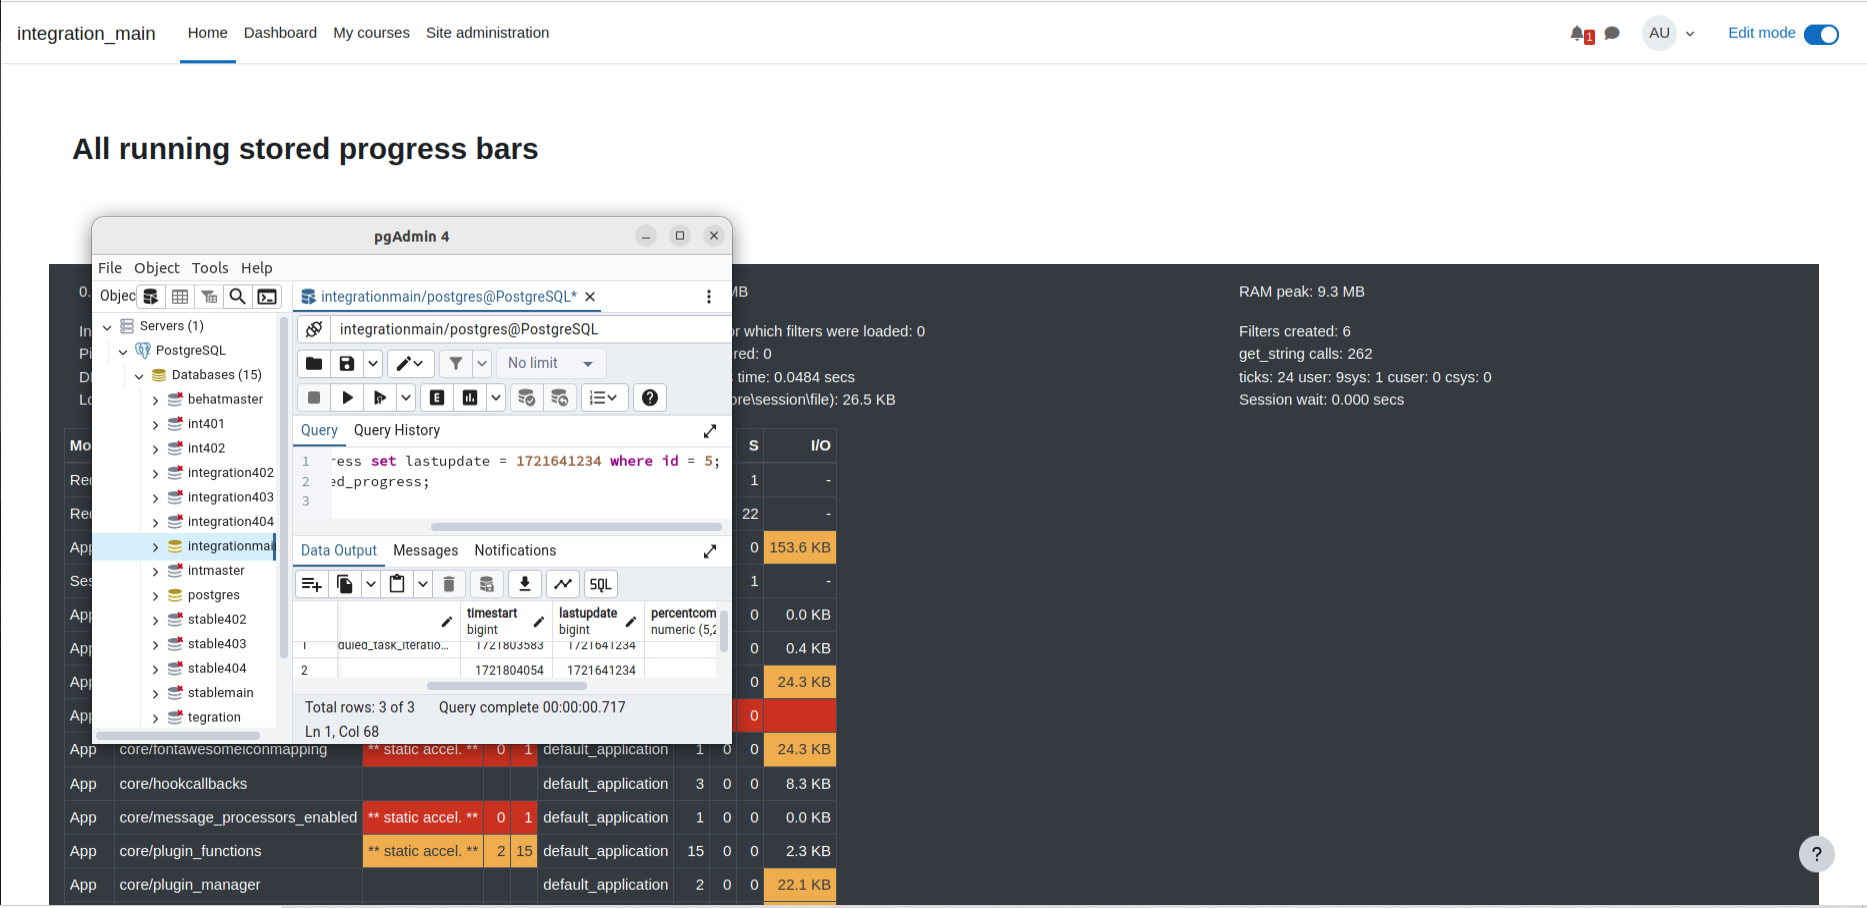This screenshot has height=908, width=1867.
Task: Run the query with Execute play icon
Action: (347, 397)
